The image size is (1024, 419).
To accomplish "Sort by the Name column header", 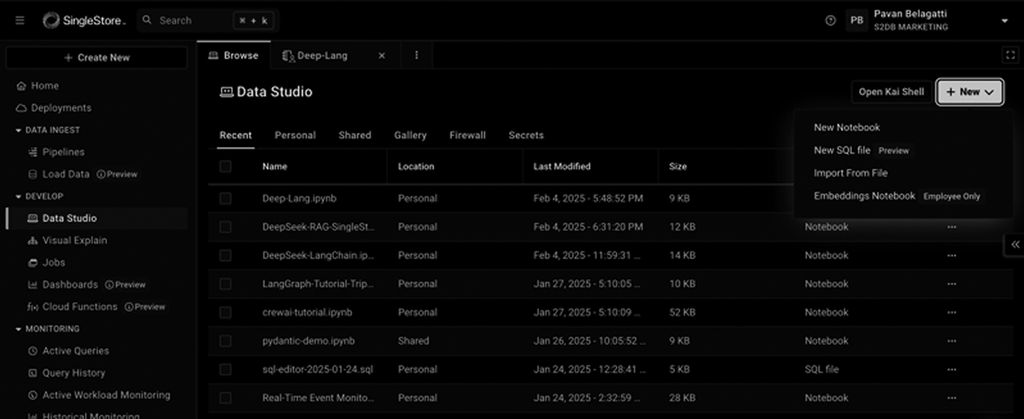I will [275, 166].
